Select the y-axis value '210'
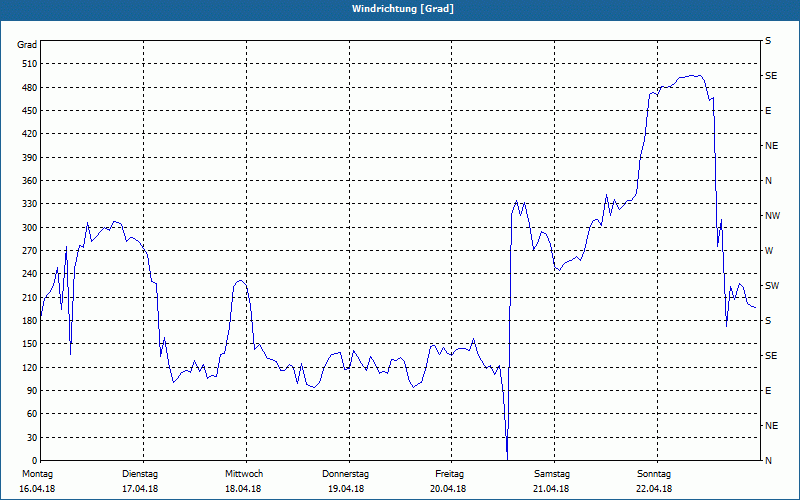 (x=30, y=297)
